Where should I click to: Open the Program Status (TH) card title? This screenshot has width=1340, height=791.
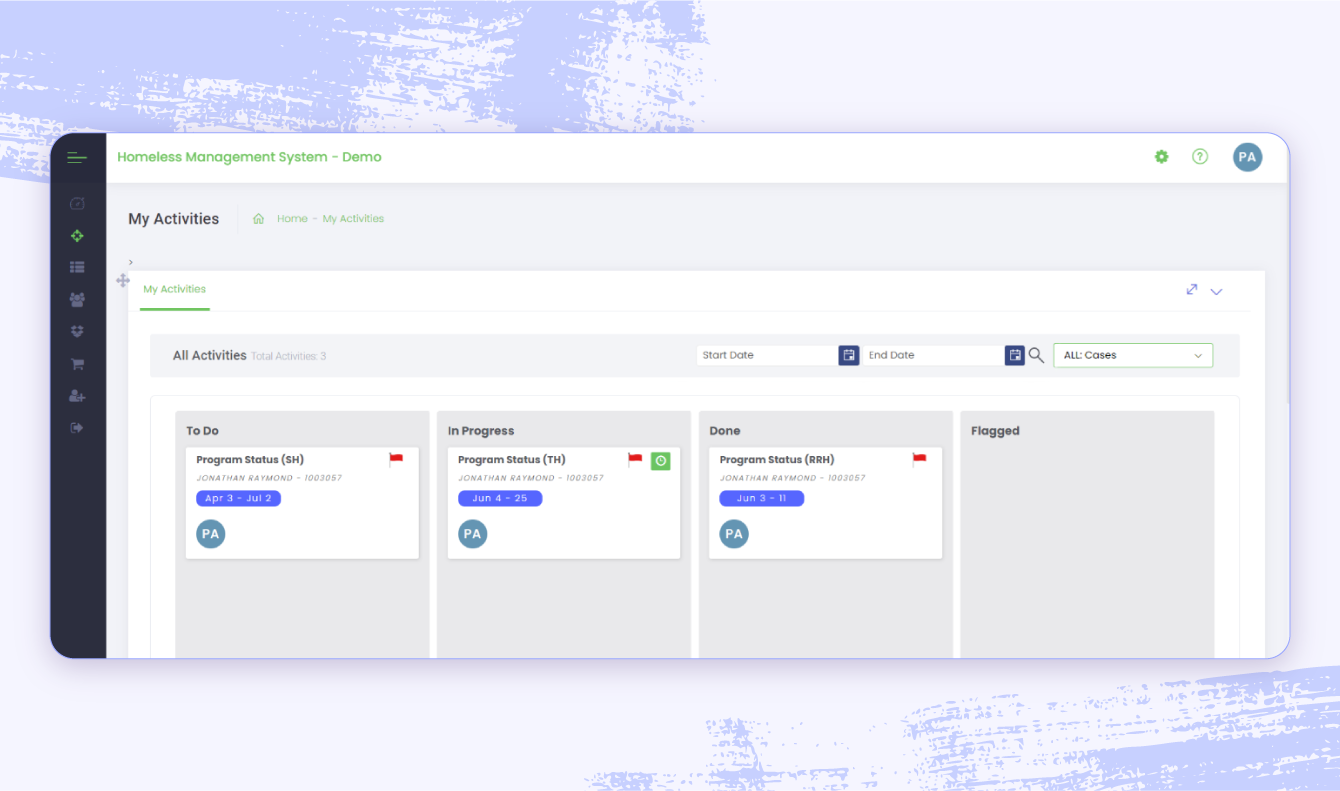click(x=512, y=460)
